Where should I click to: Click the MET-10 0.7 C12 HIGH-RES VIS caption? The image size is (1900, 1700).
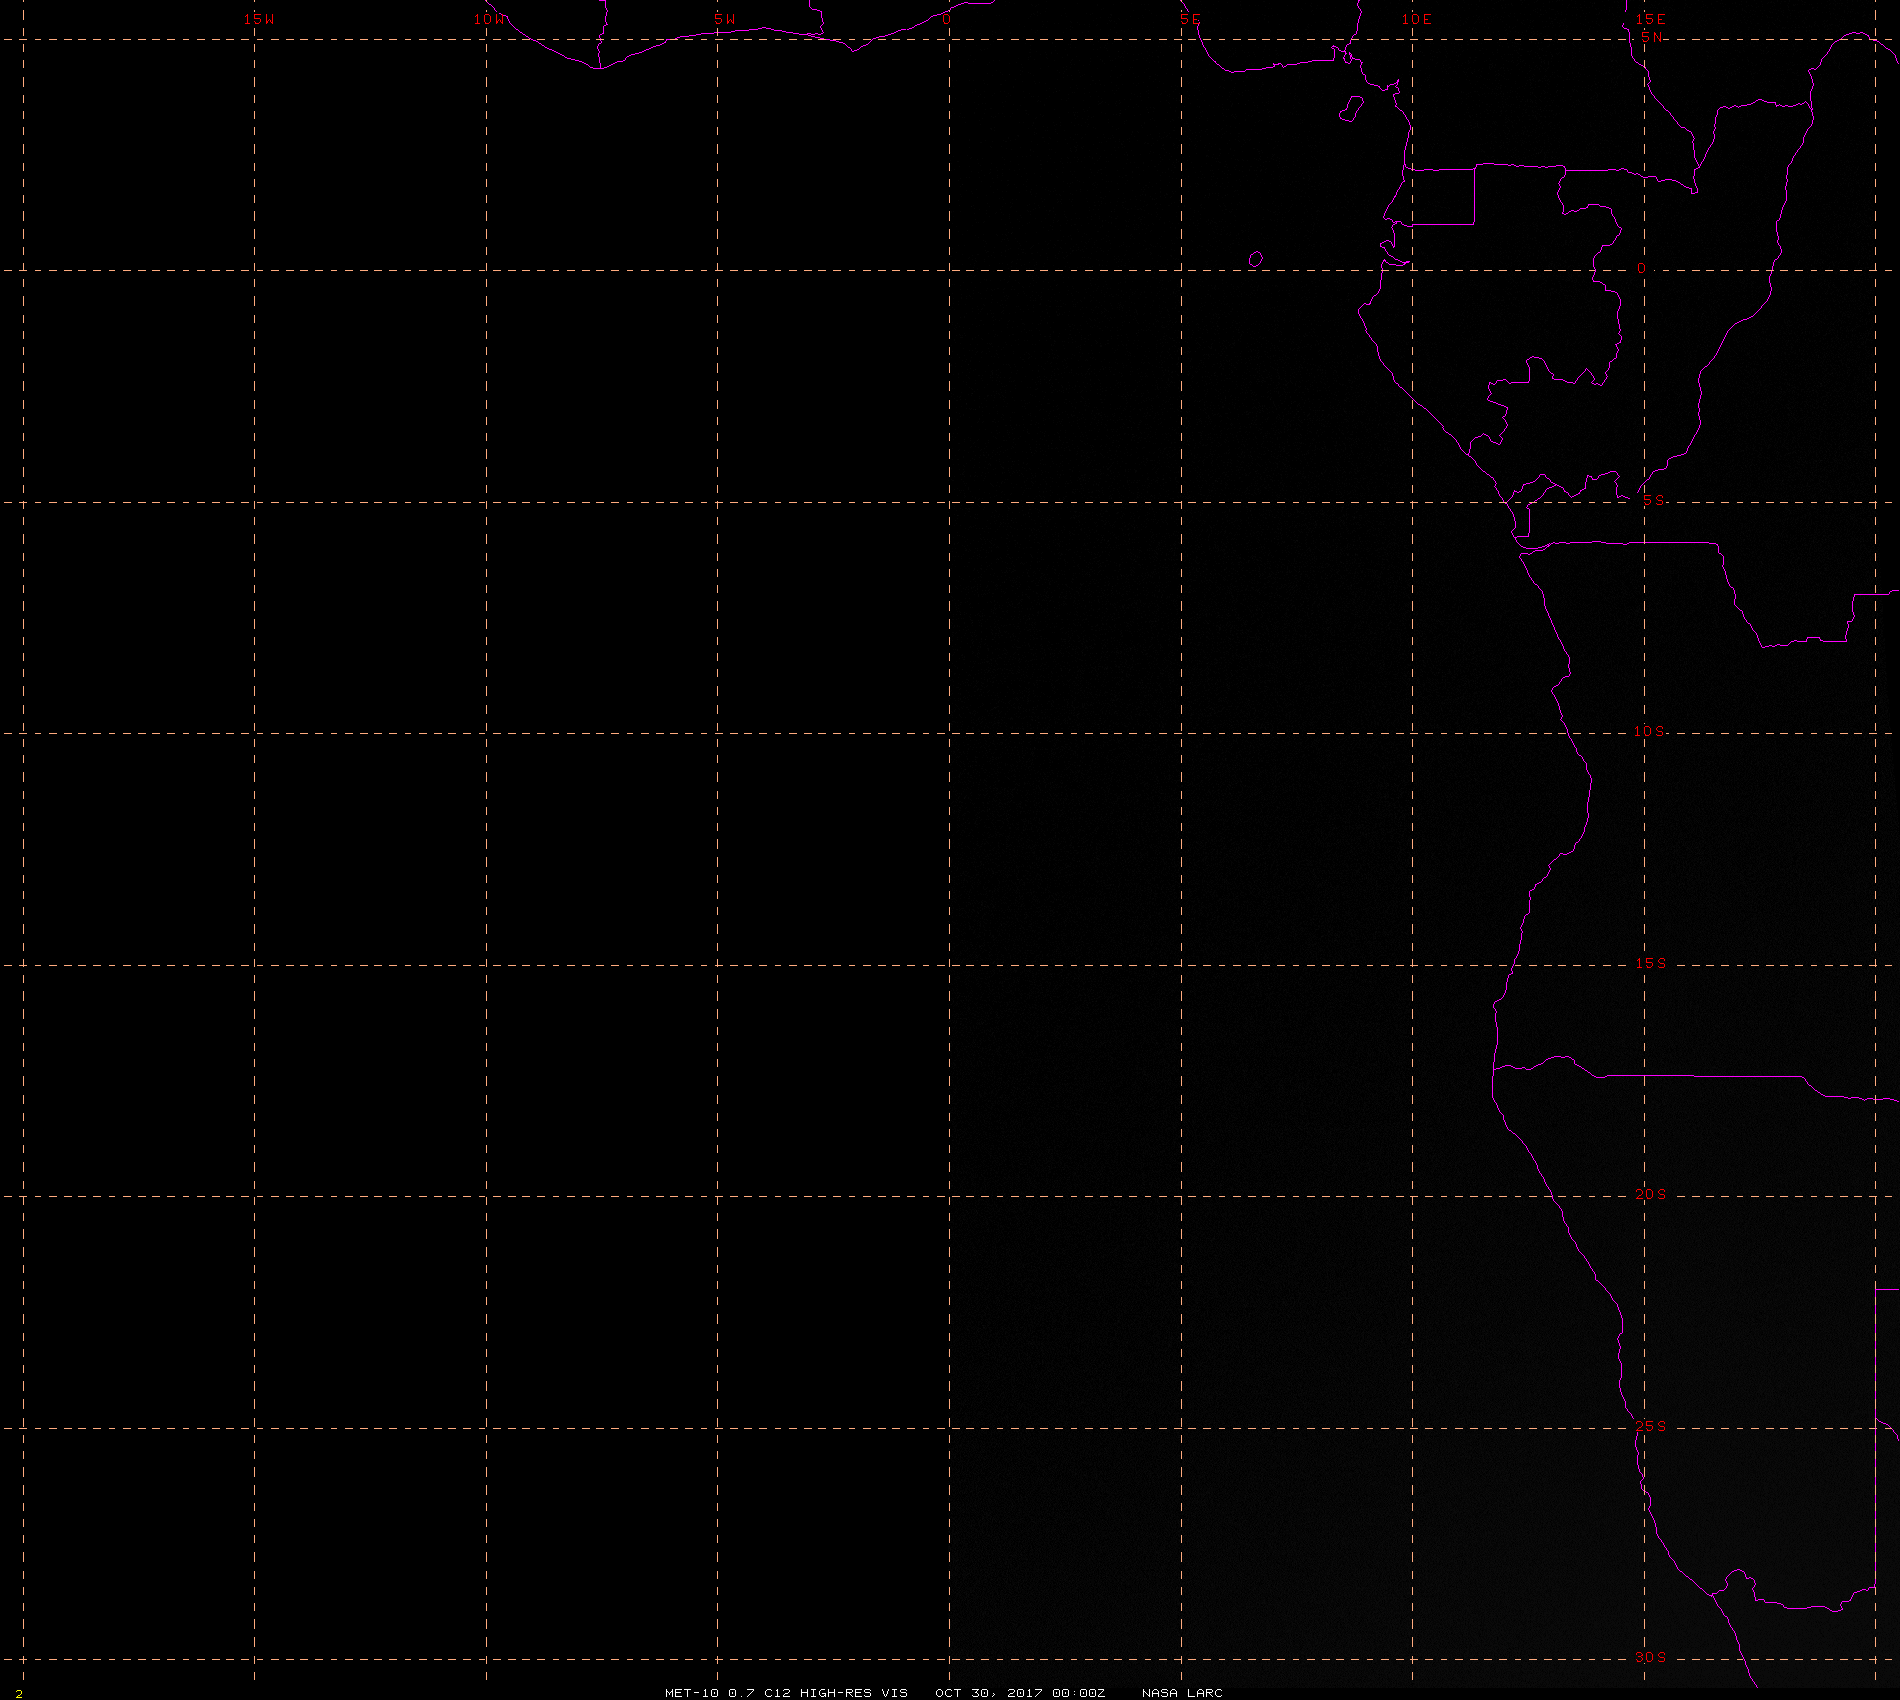(x=786, y=1692)
